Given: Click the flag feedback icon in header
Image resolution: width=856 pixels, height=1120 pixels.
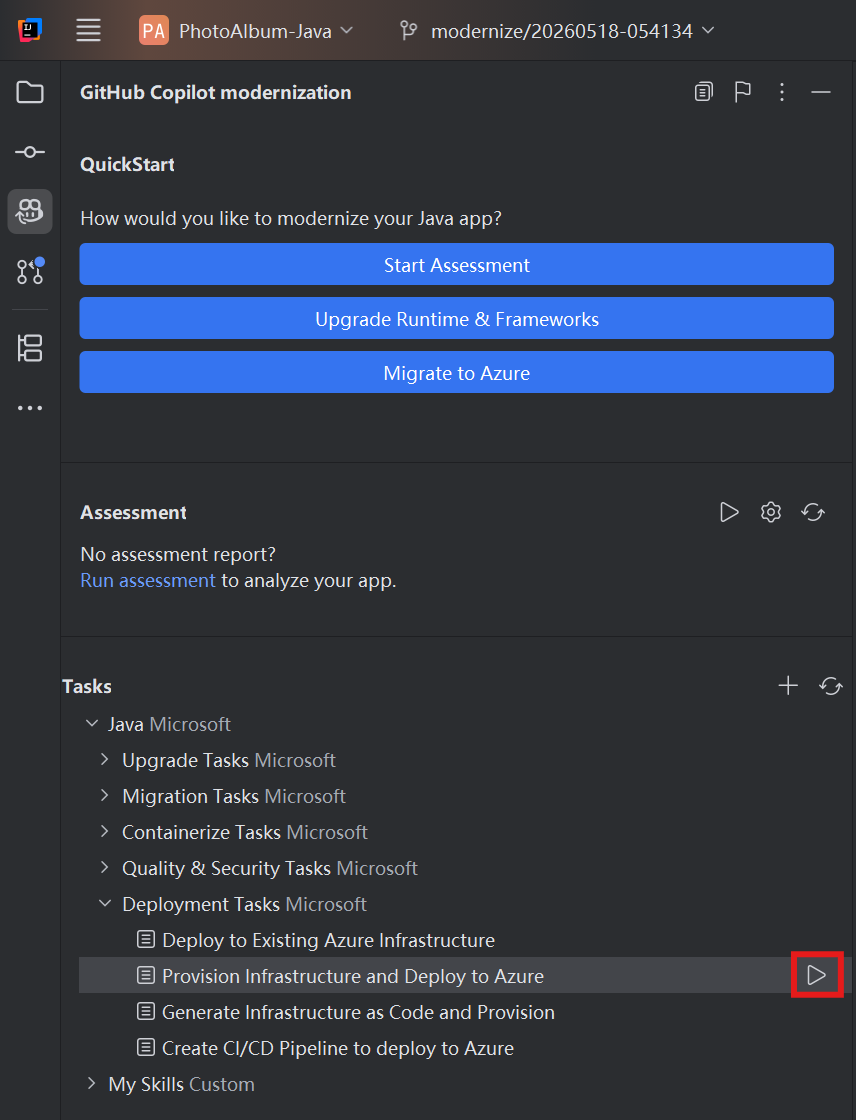Looking at the screenshot, I should coord(743,92).
